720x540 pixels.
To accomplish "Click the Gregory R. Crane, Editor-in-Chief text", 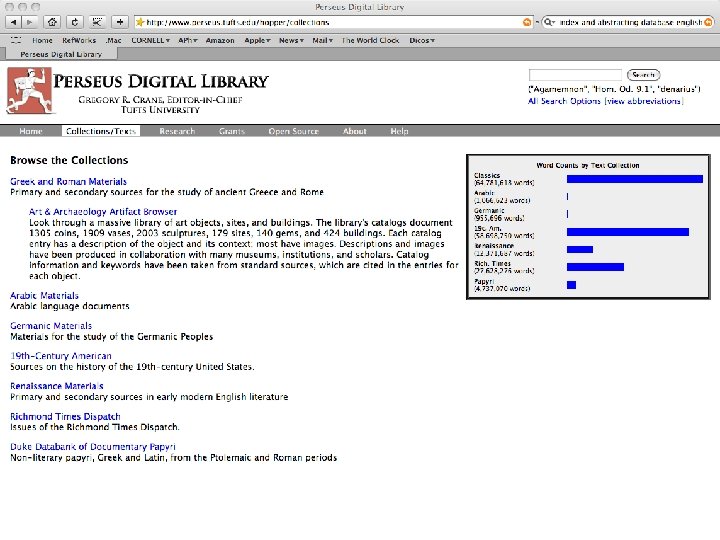I will 160,100.
